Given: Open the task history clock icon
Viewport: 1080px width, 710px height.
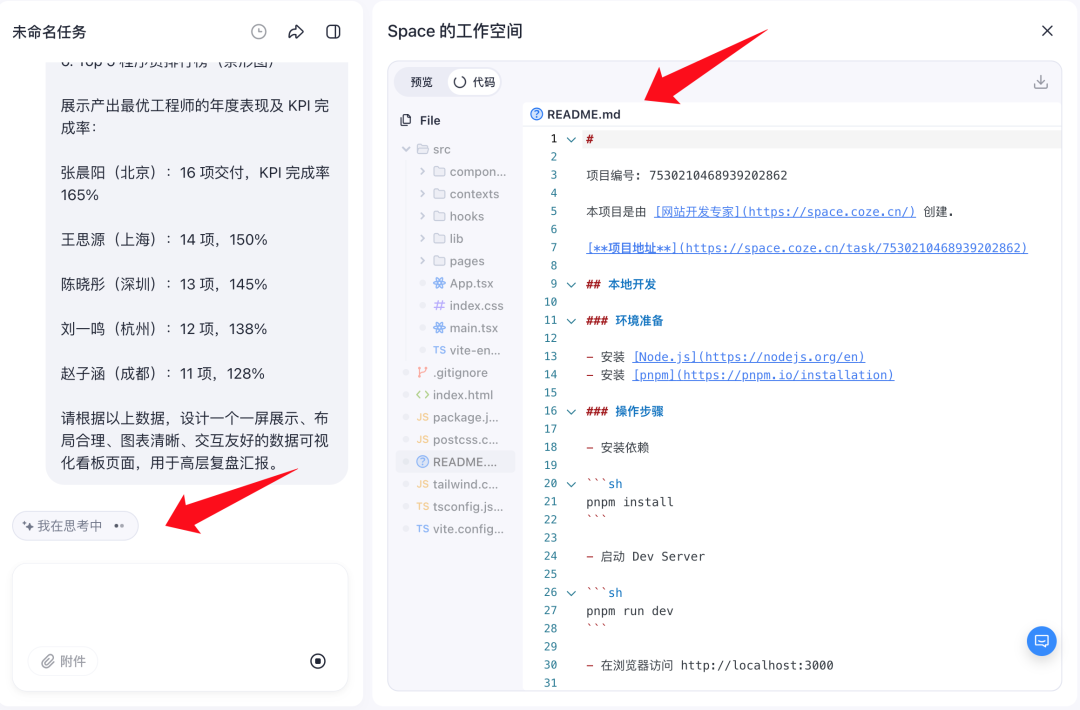Looking at the screenshot, I should point(258,32).
